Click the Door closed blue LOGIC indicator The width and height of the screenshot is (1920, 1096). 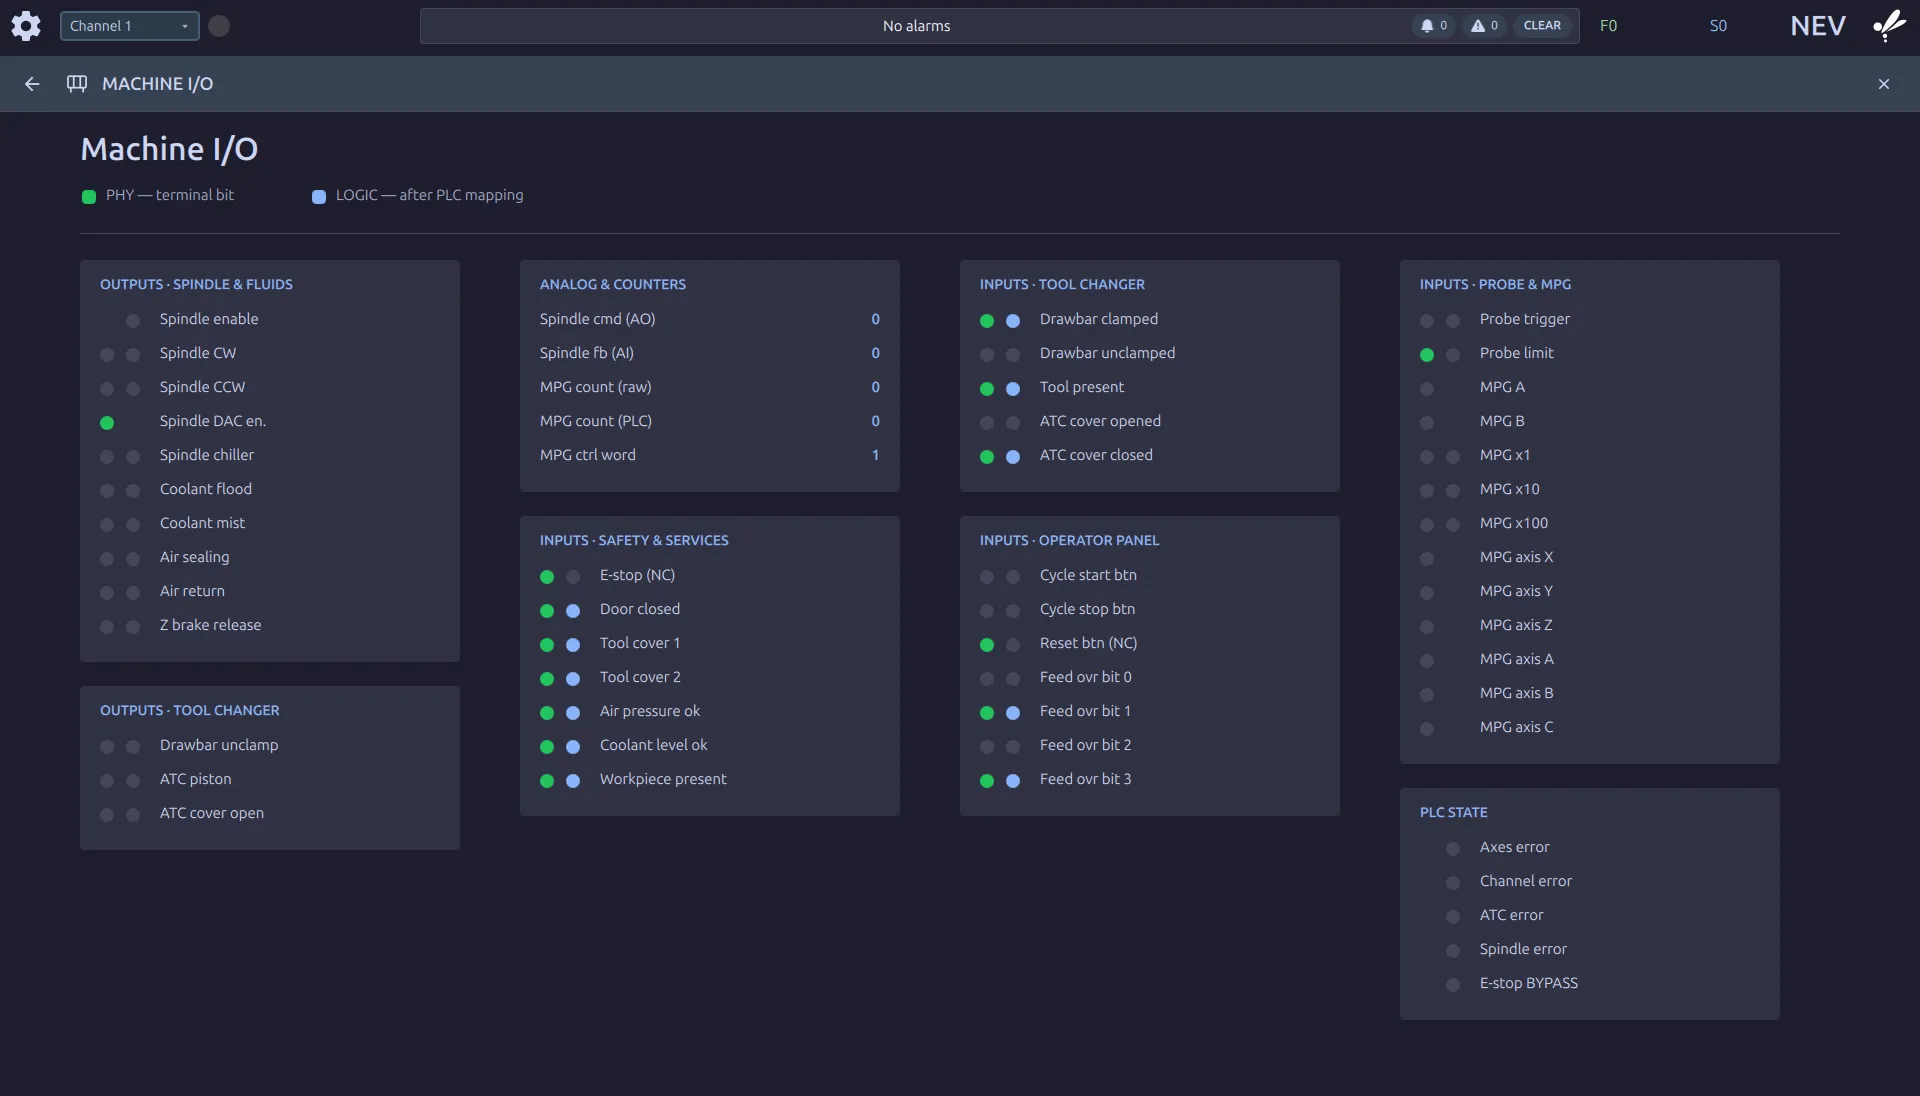tap(573, 611)
